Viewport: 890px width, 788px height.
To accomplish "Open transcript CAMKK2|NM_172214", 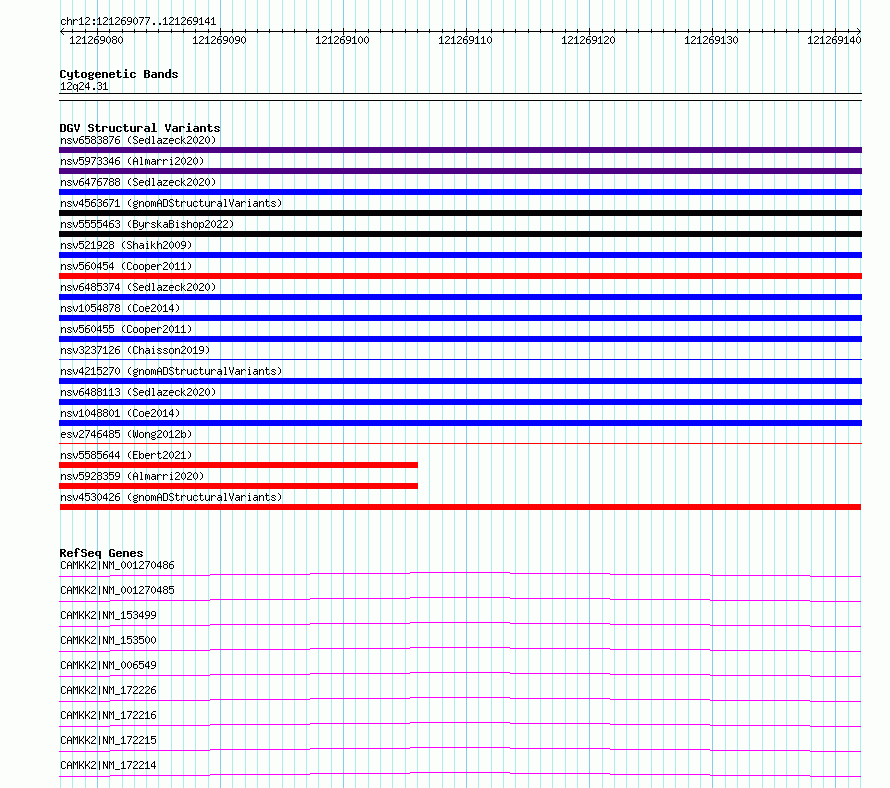I will (x=108, y=765).
